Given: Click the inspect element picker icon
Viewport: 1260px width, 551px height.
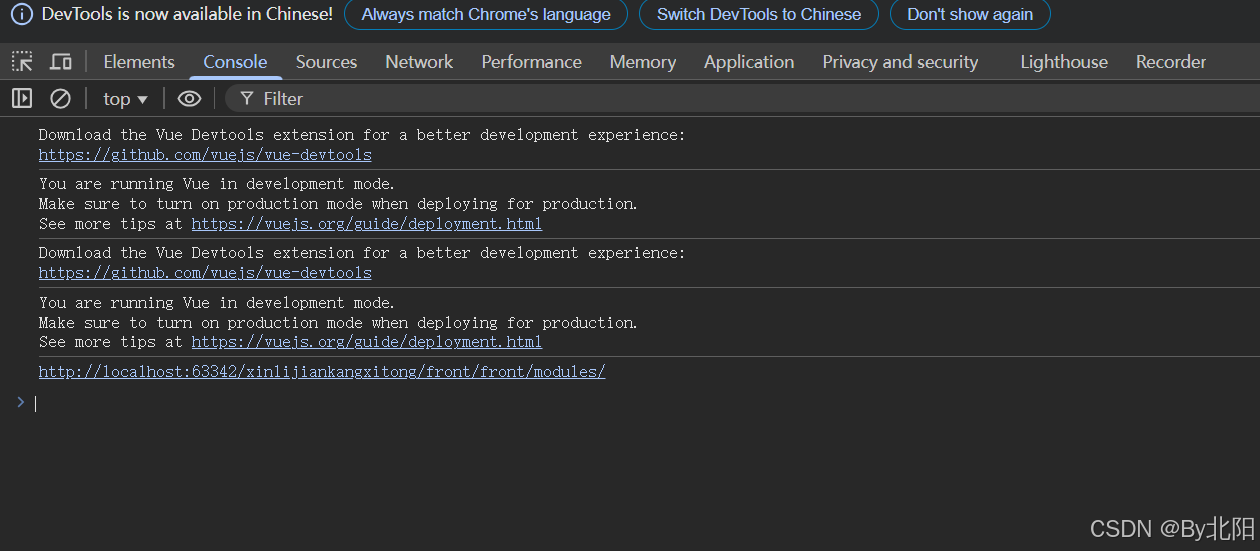Looking at the screenshot, I should (x=22, y=62).
